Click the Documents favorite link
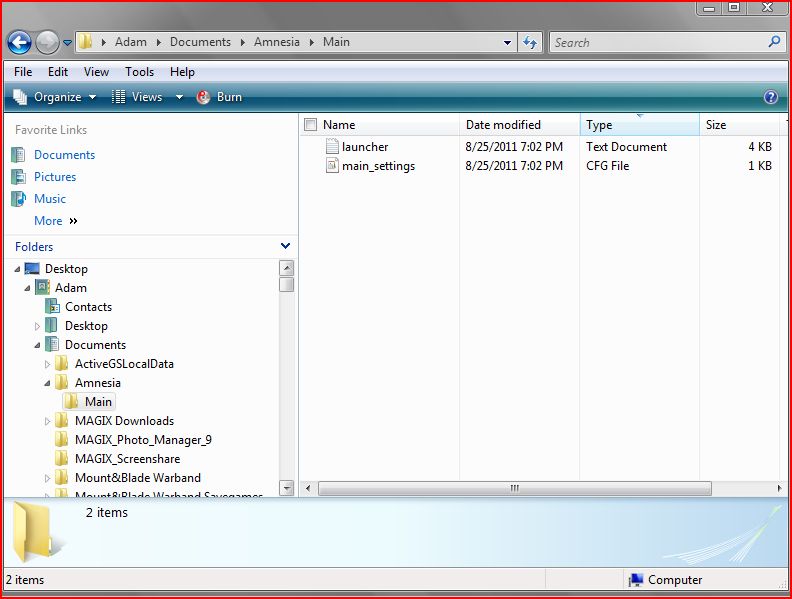 (64, 155)
